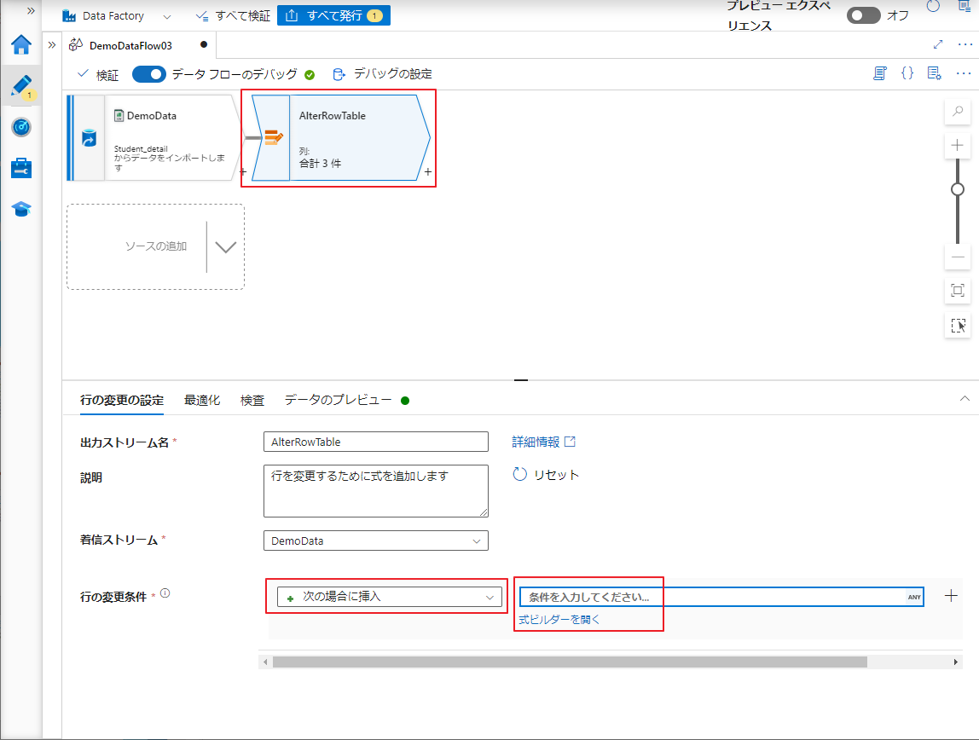The height and width of the screenshot is (740, 979).
Task: Click the multi-select lasso icon
Action: coord(957,325)
